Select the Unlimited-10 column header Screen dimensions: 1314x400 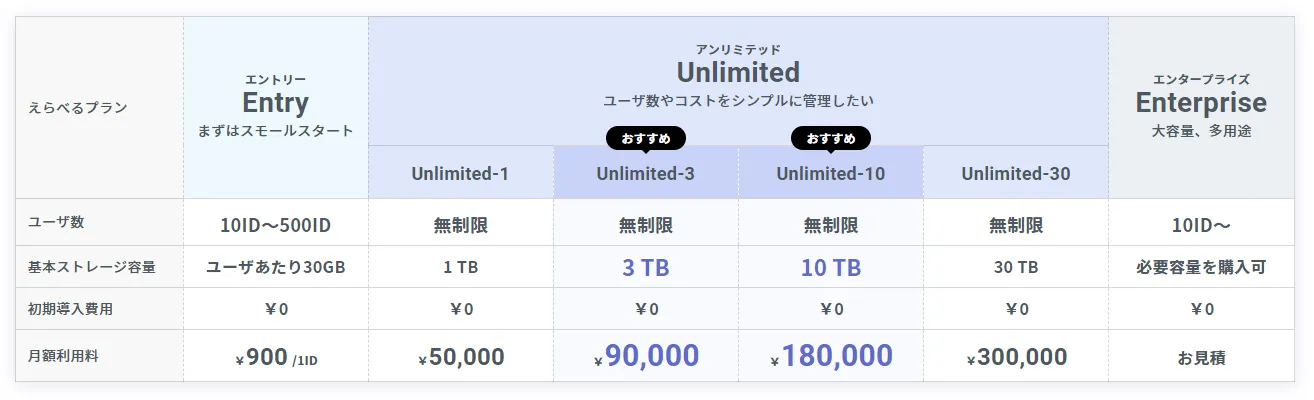[830, 173]
